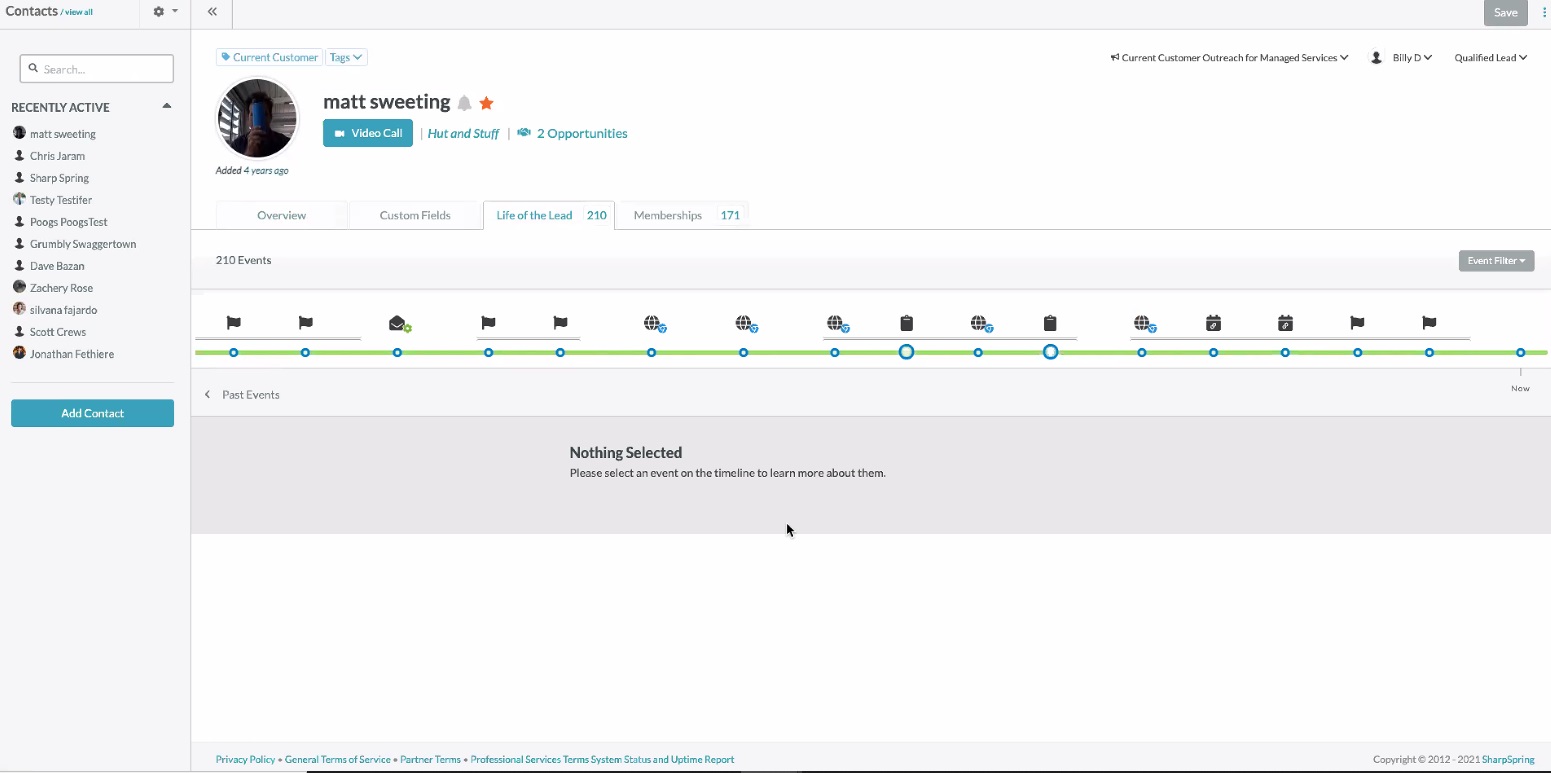Open the 2 Opportunities link
Image resolution: width=1551 pixels, height=773 pixels.
tap(582, 133)
